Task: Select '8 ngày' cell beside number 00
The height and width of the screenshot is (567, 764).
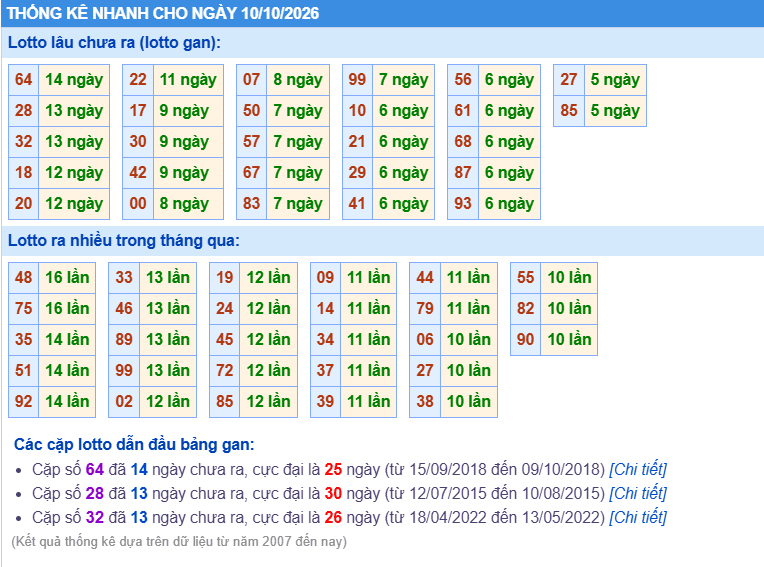Action: coord(188,204)
